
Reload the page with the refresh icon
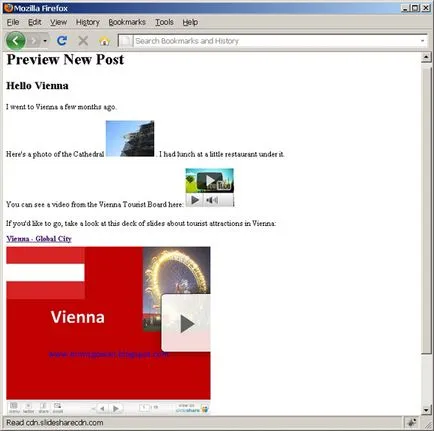62,41
